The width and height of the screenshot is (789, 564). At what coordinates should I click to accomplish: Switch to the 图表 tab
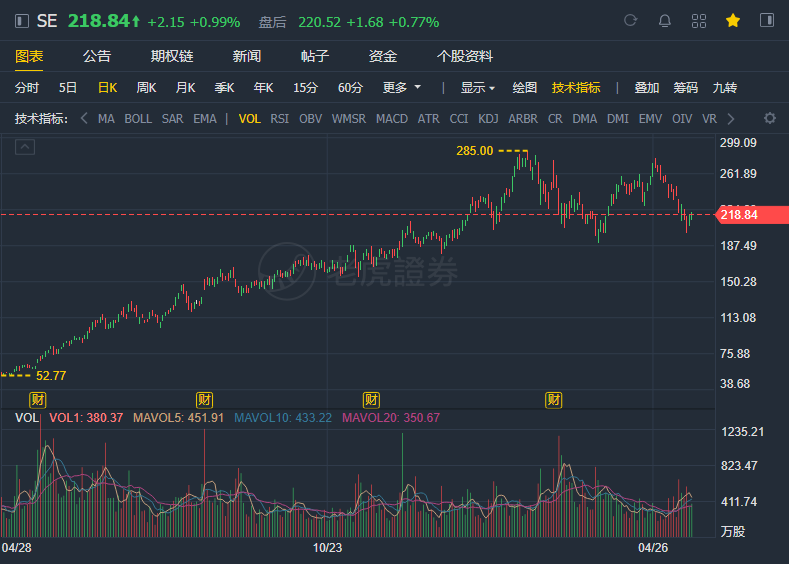click(x=29, y=56)
